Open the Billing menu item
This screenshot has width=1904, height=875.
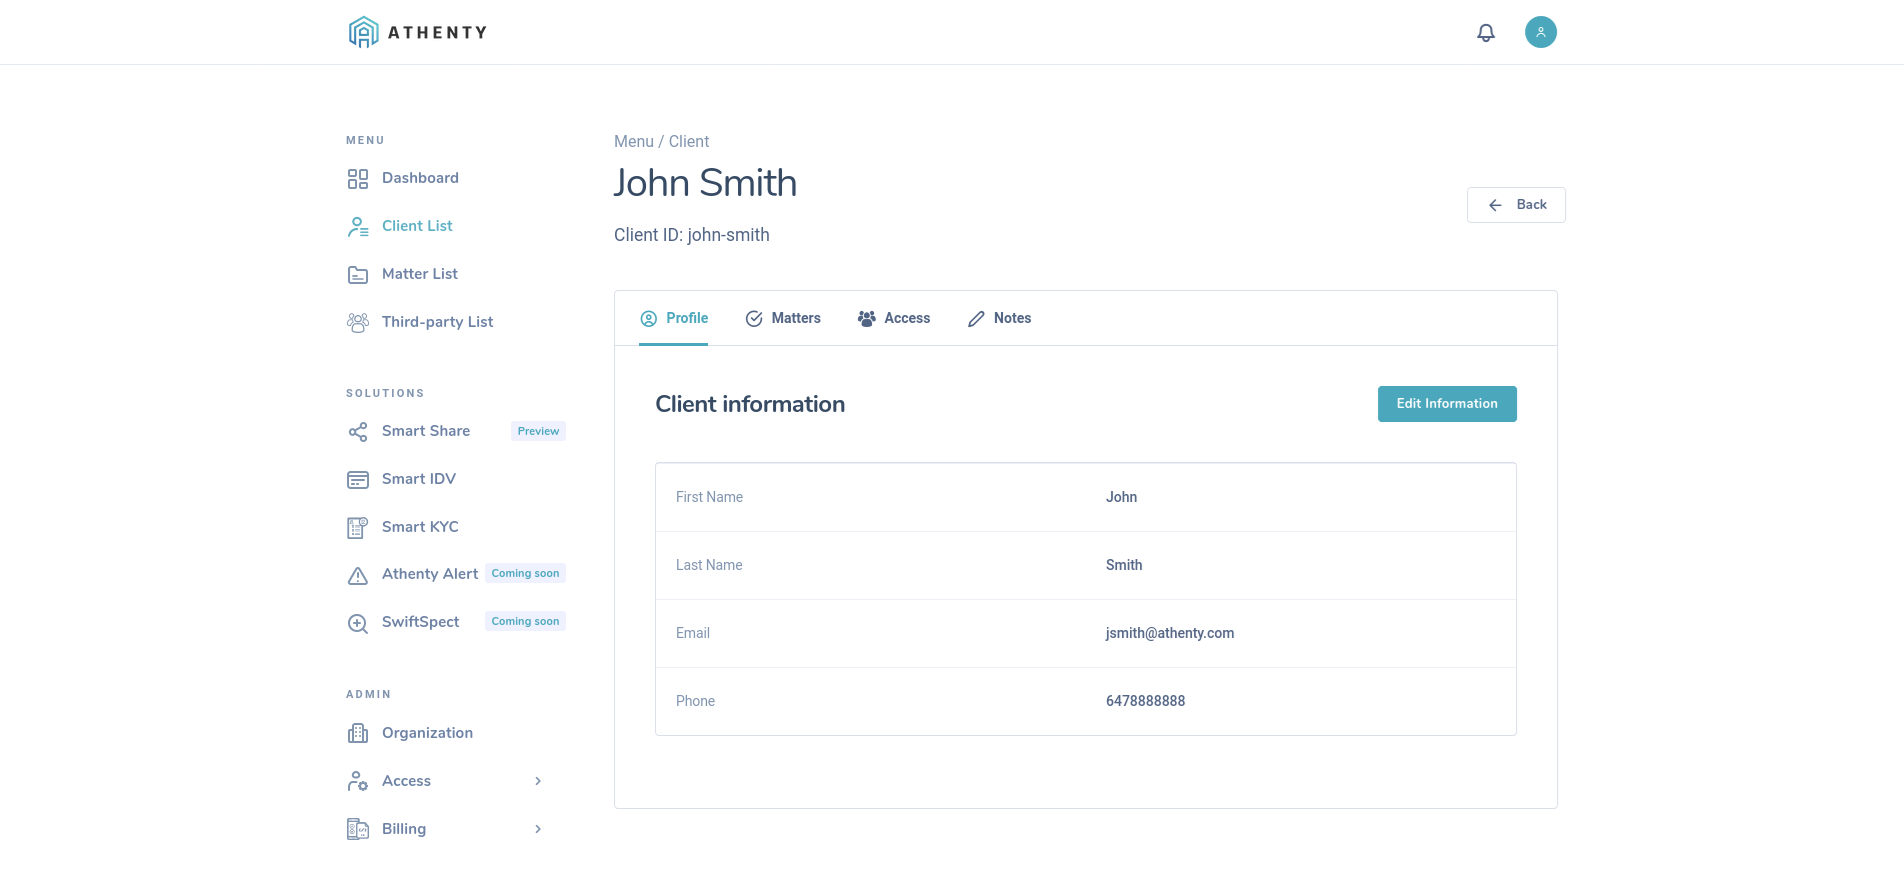pos(404,829)
